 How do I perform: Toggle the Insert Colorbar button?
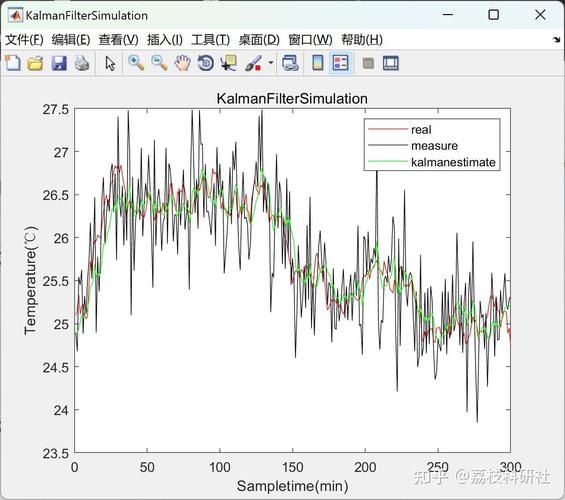pyautogui.click(x=317, y=63)
